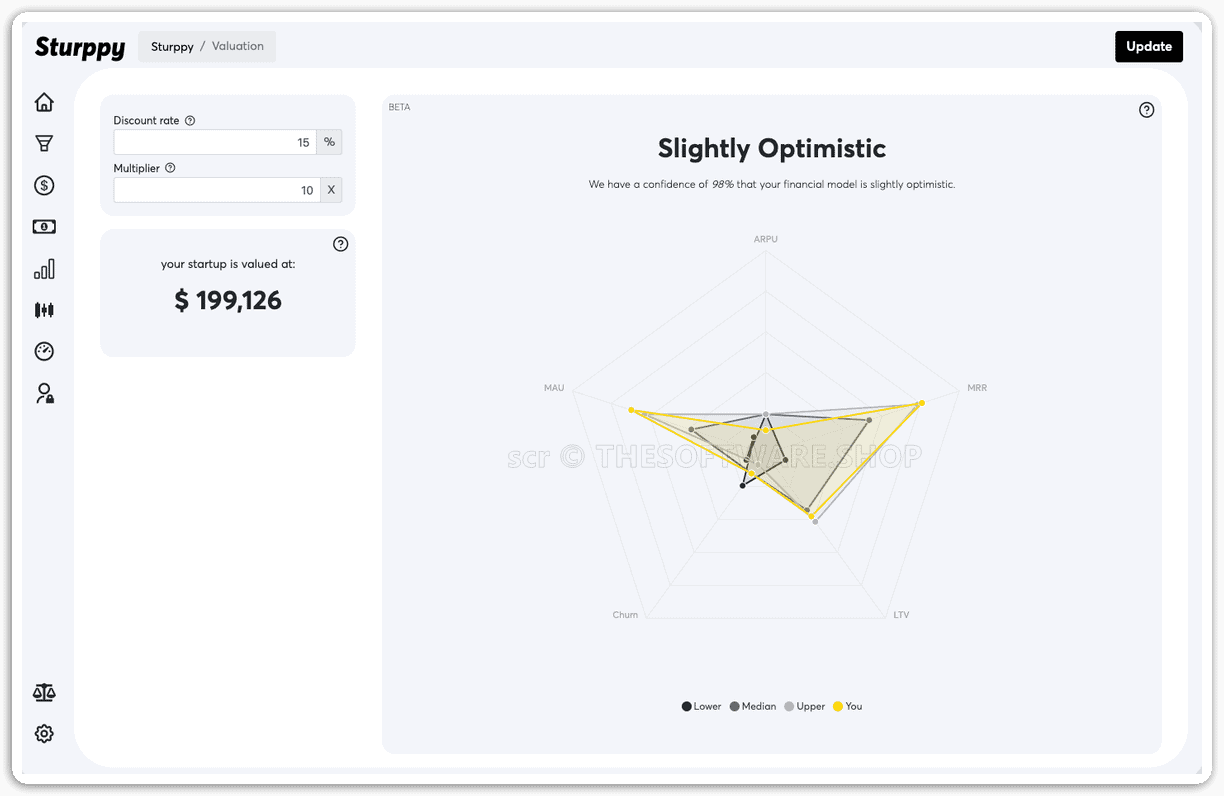This screenshot has width=1224, height=796.
Task: Select the dollar coin icon in sidebar
Action: (x=44, y=185)
